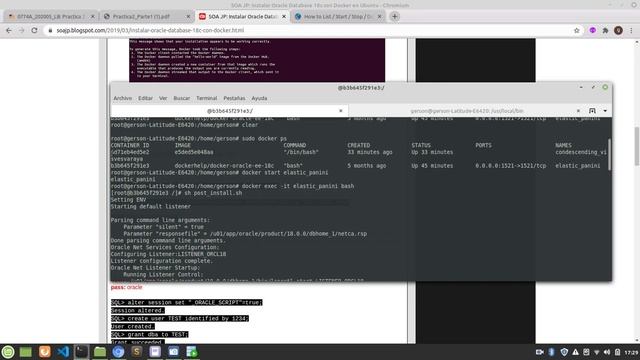The height and width of the screenshot is (360, 640).
Task: Click the 'pass: oracle' text on blog
Action: pyautogui.click(x=127, y=287)
